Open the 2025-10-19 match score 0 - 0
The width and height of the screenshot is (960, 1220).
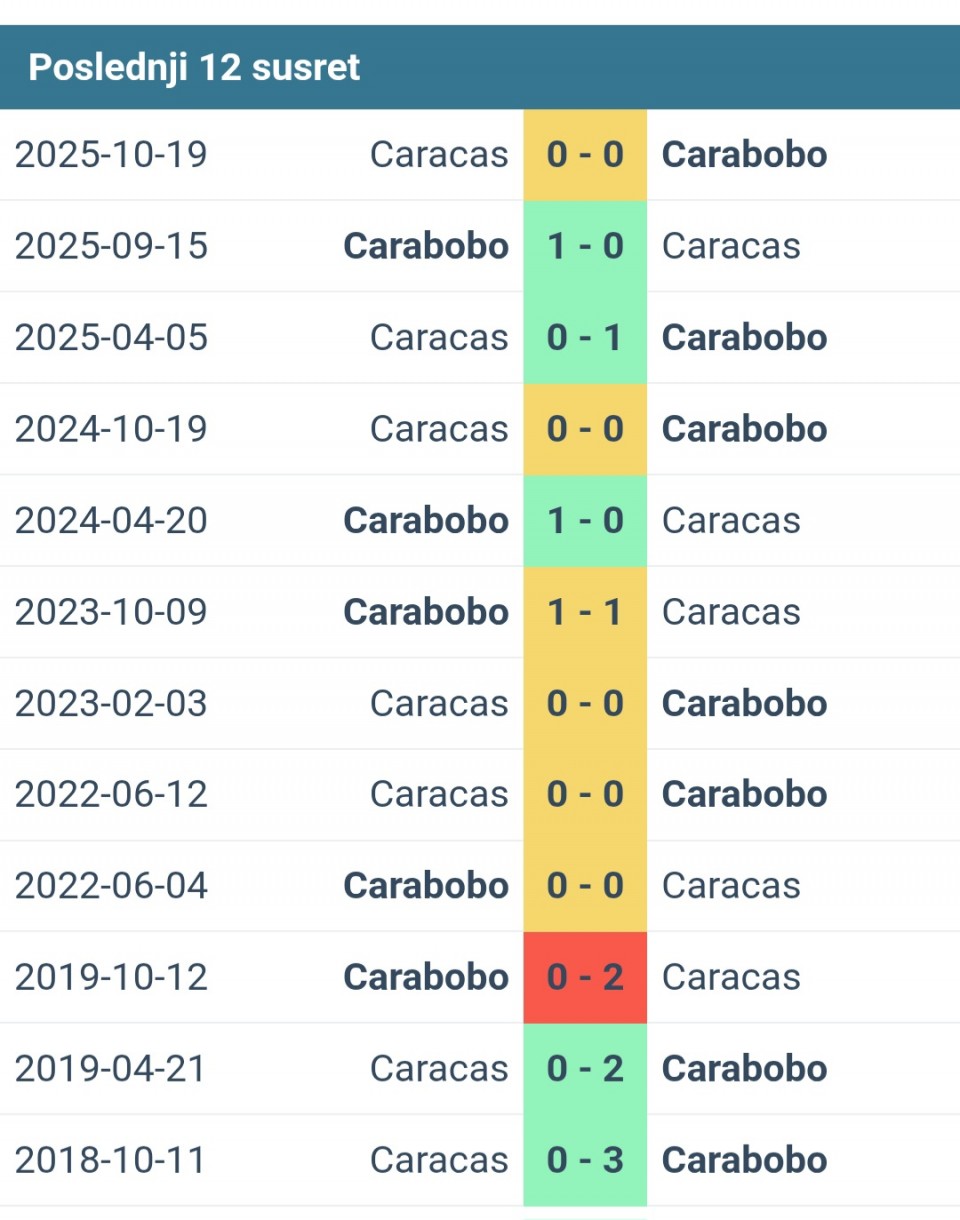[x=585, y=155]
